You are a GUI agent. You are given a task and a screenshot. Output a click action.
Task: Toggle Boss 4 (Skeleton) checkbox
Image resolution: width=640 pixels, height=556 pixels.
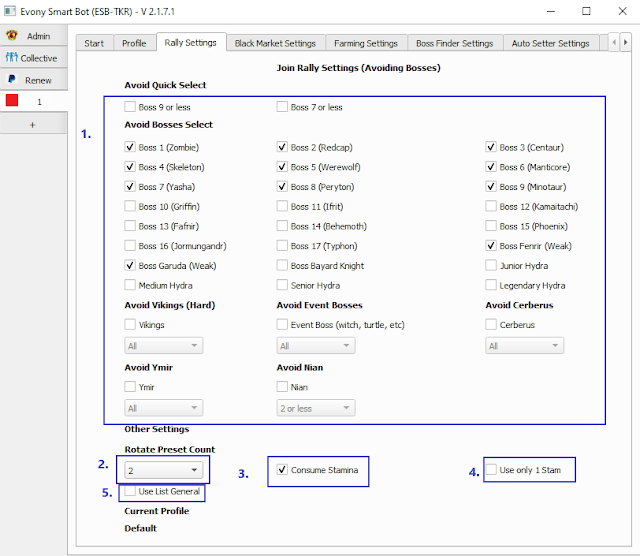(x=130, y=167)
